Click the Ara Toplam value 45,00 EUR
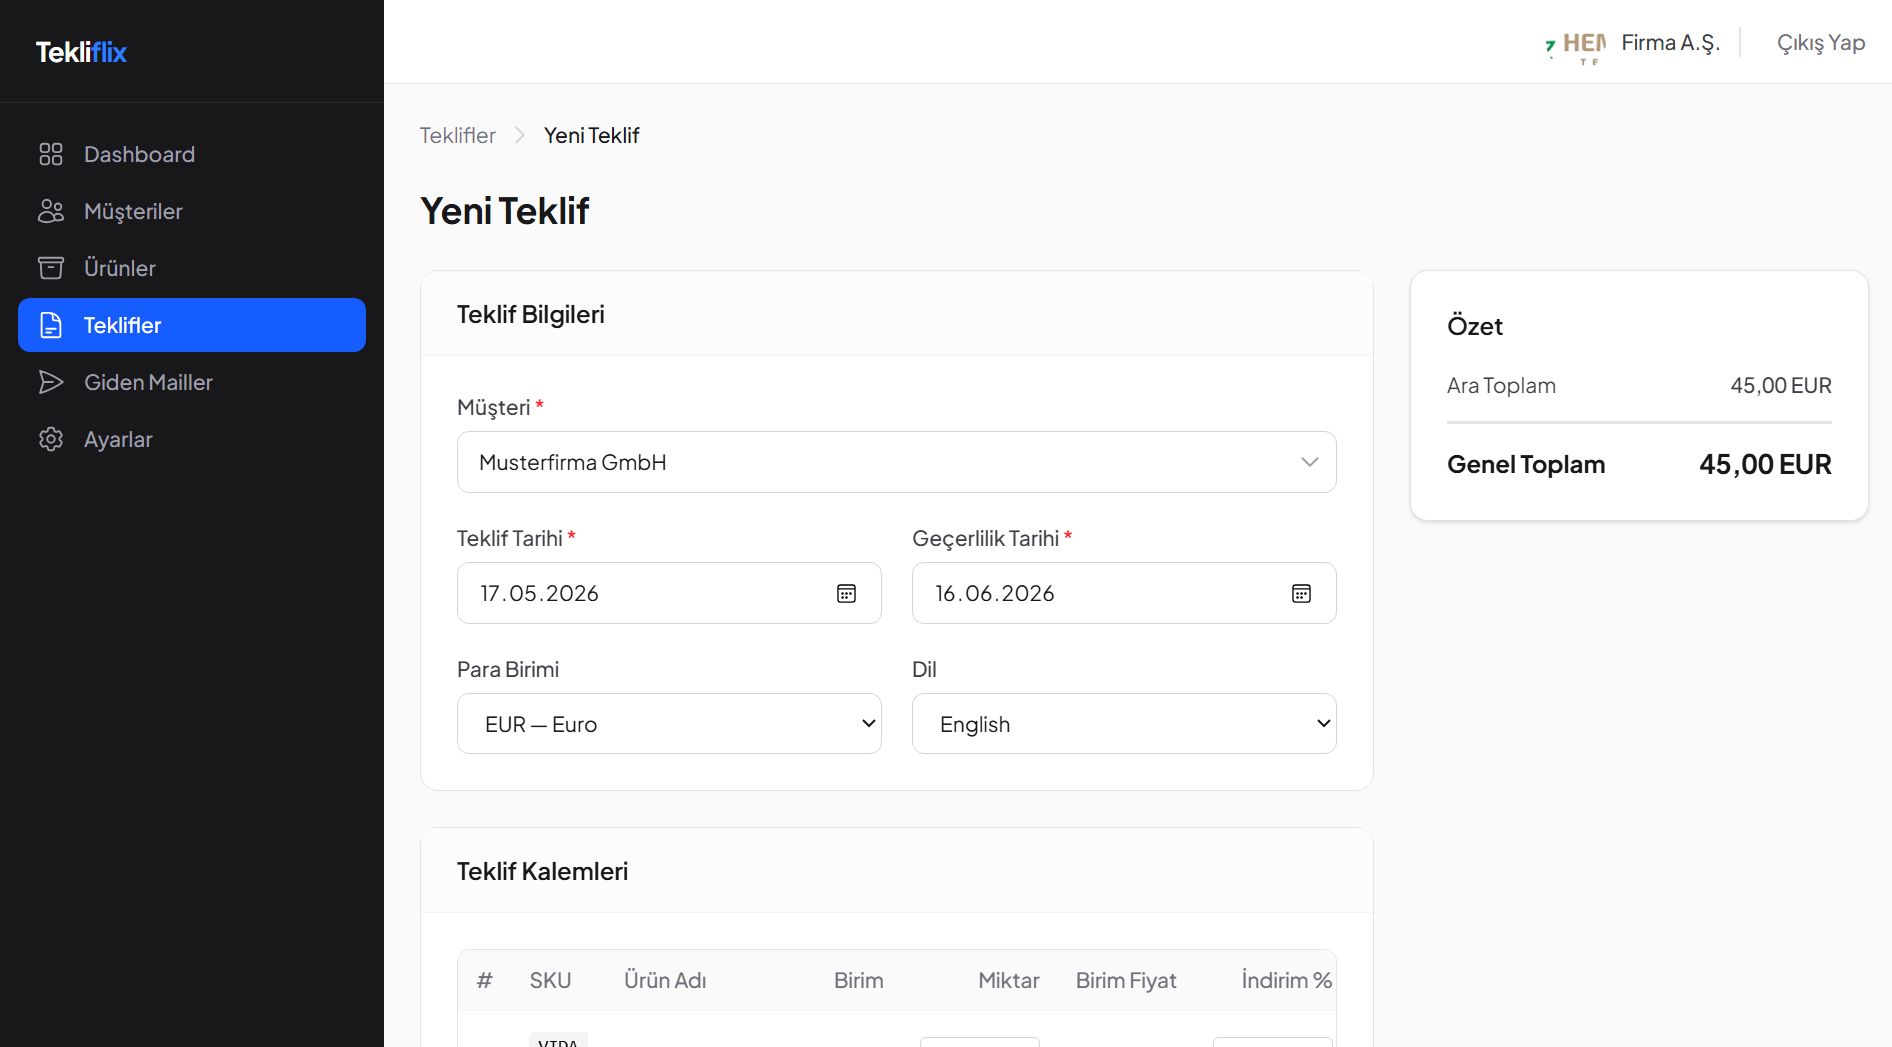This screenshot has width=1892, height=1047. pyautogui.click(x=1781, y=385)
